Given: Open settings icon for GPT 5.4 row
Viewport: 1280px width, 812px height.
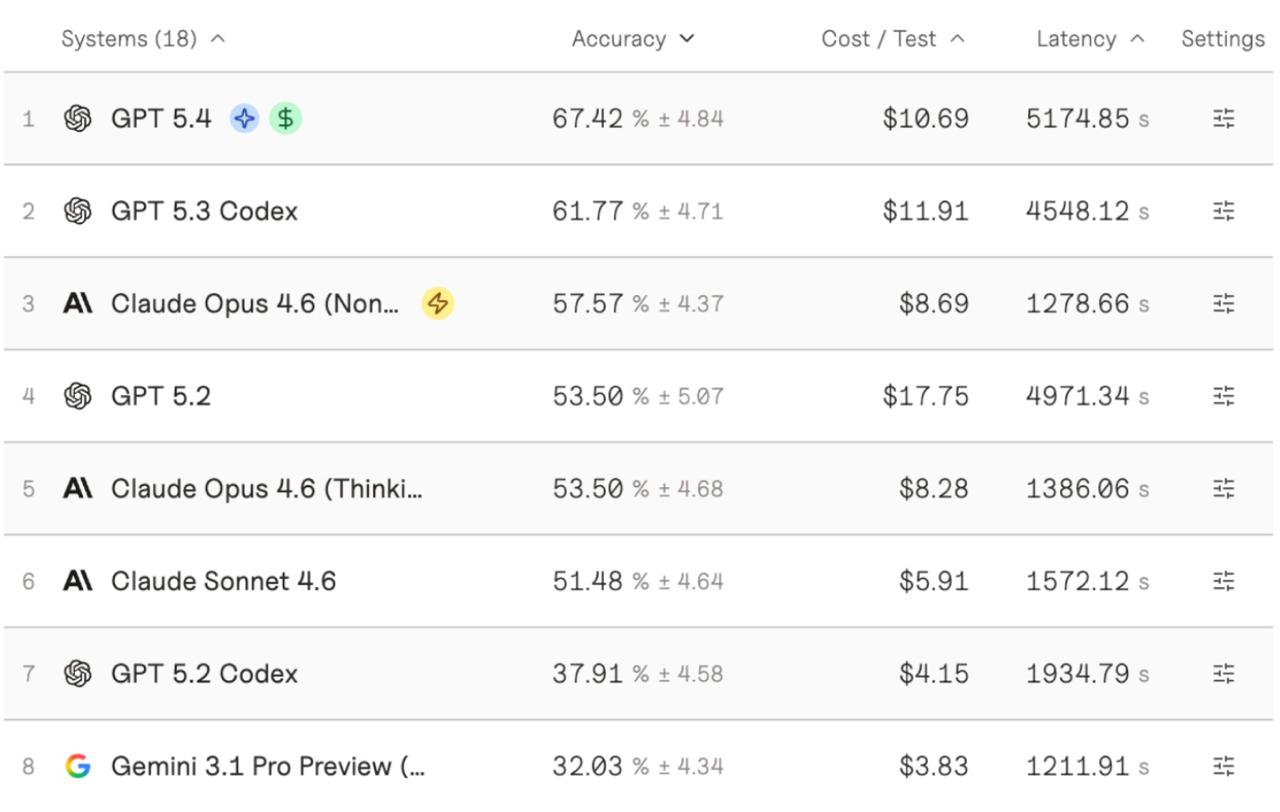Looking at the screenshot, I should pos(1223,119).
